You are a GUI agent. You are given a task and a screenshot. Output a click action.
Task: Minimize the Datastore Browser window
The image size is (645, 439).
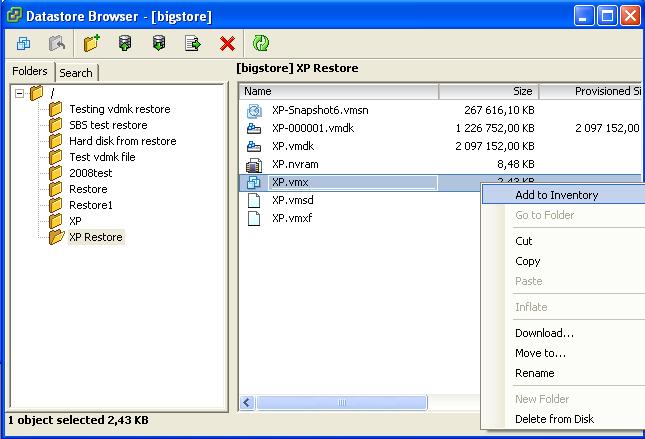click(583, 16)
